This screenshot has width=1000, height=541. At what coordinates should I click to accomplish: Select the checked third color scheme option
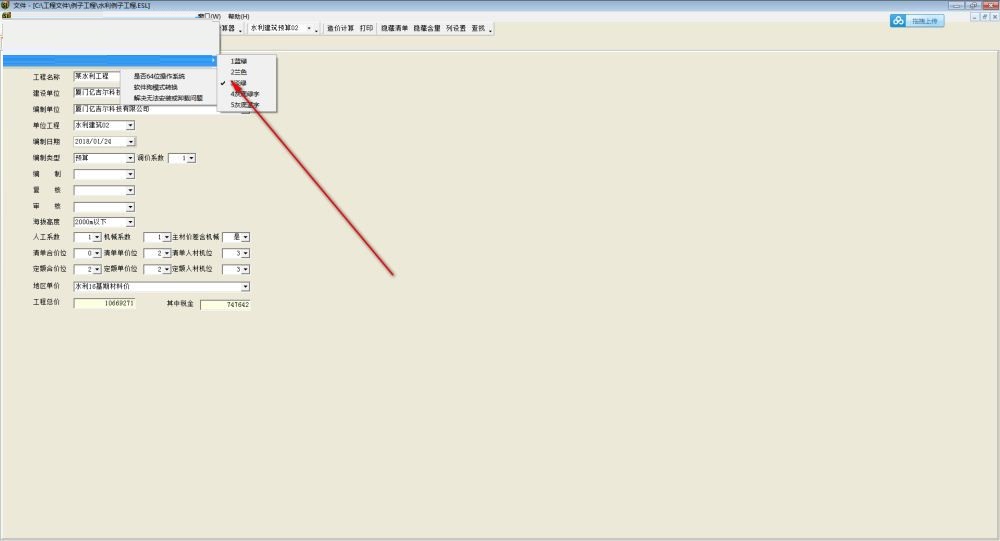coord(239,83)
